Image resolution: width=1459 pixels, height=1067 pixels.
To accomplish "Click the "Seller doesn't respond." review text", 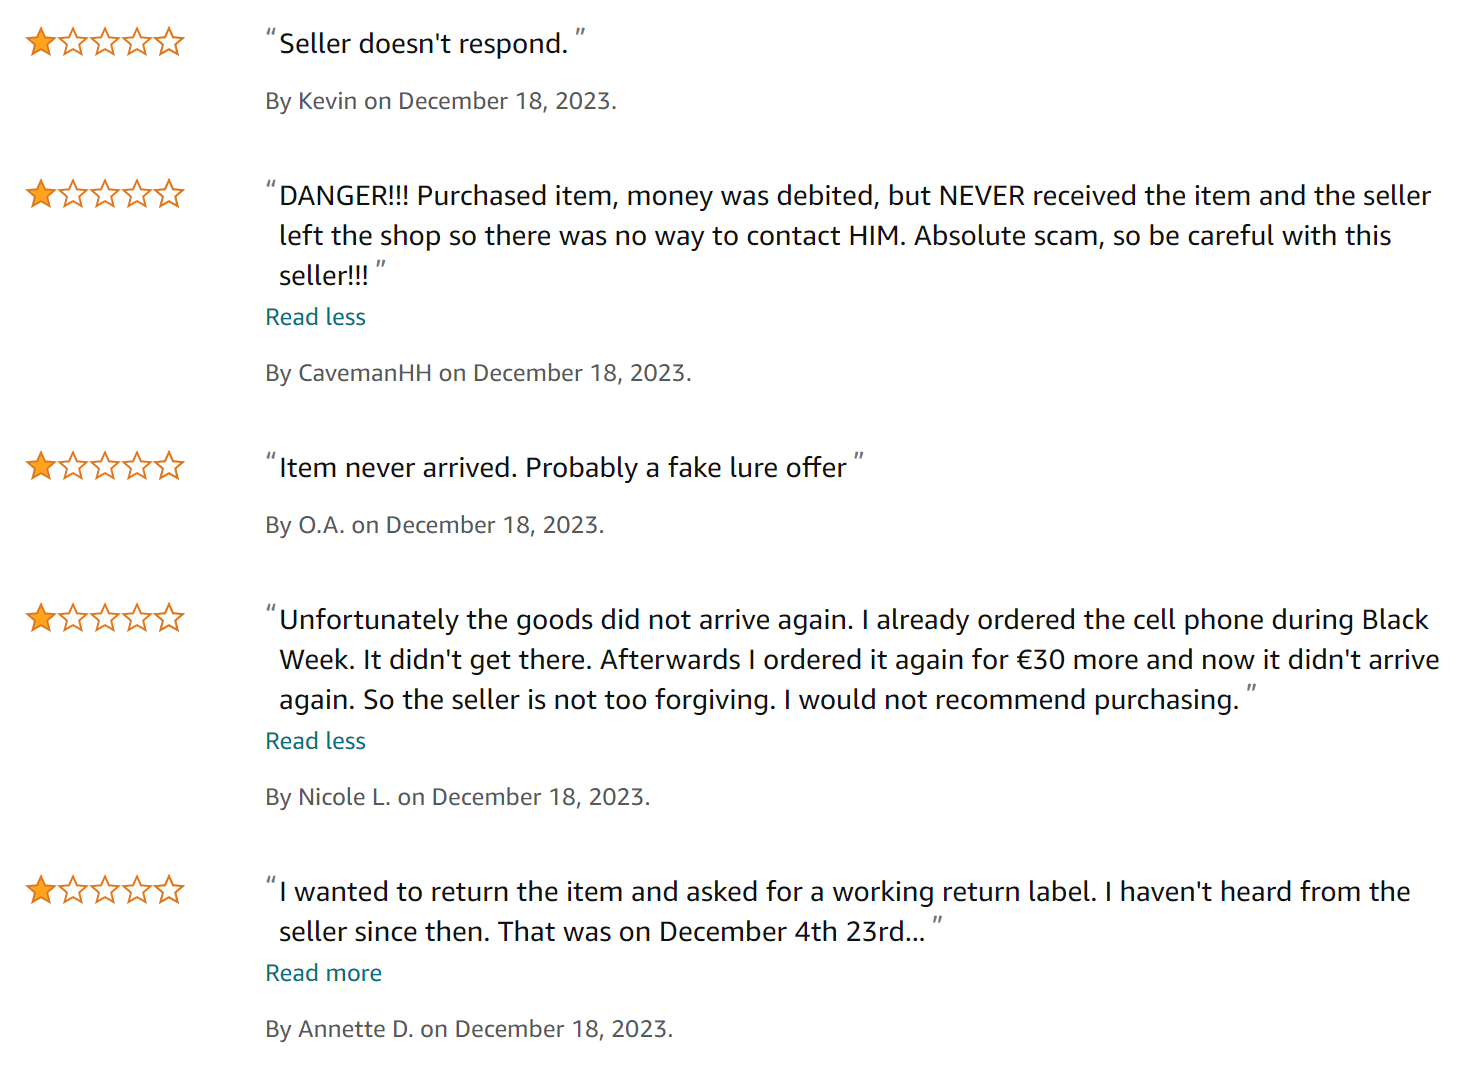I will [x=423, y=44].
